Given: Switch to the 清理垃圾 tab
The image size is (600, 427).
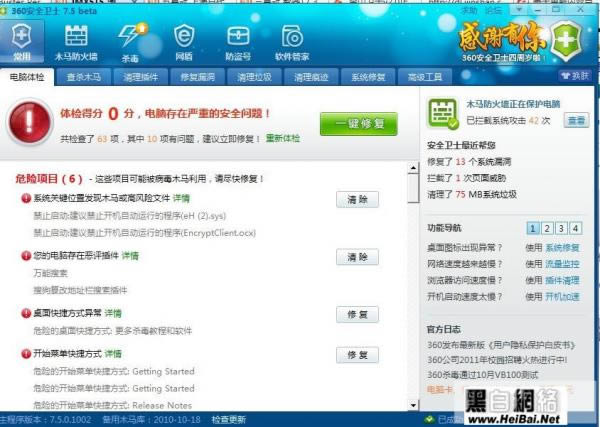Looking at the screenshot, I should 254,77.
